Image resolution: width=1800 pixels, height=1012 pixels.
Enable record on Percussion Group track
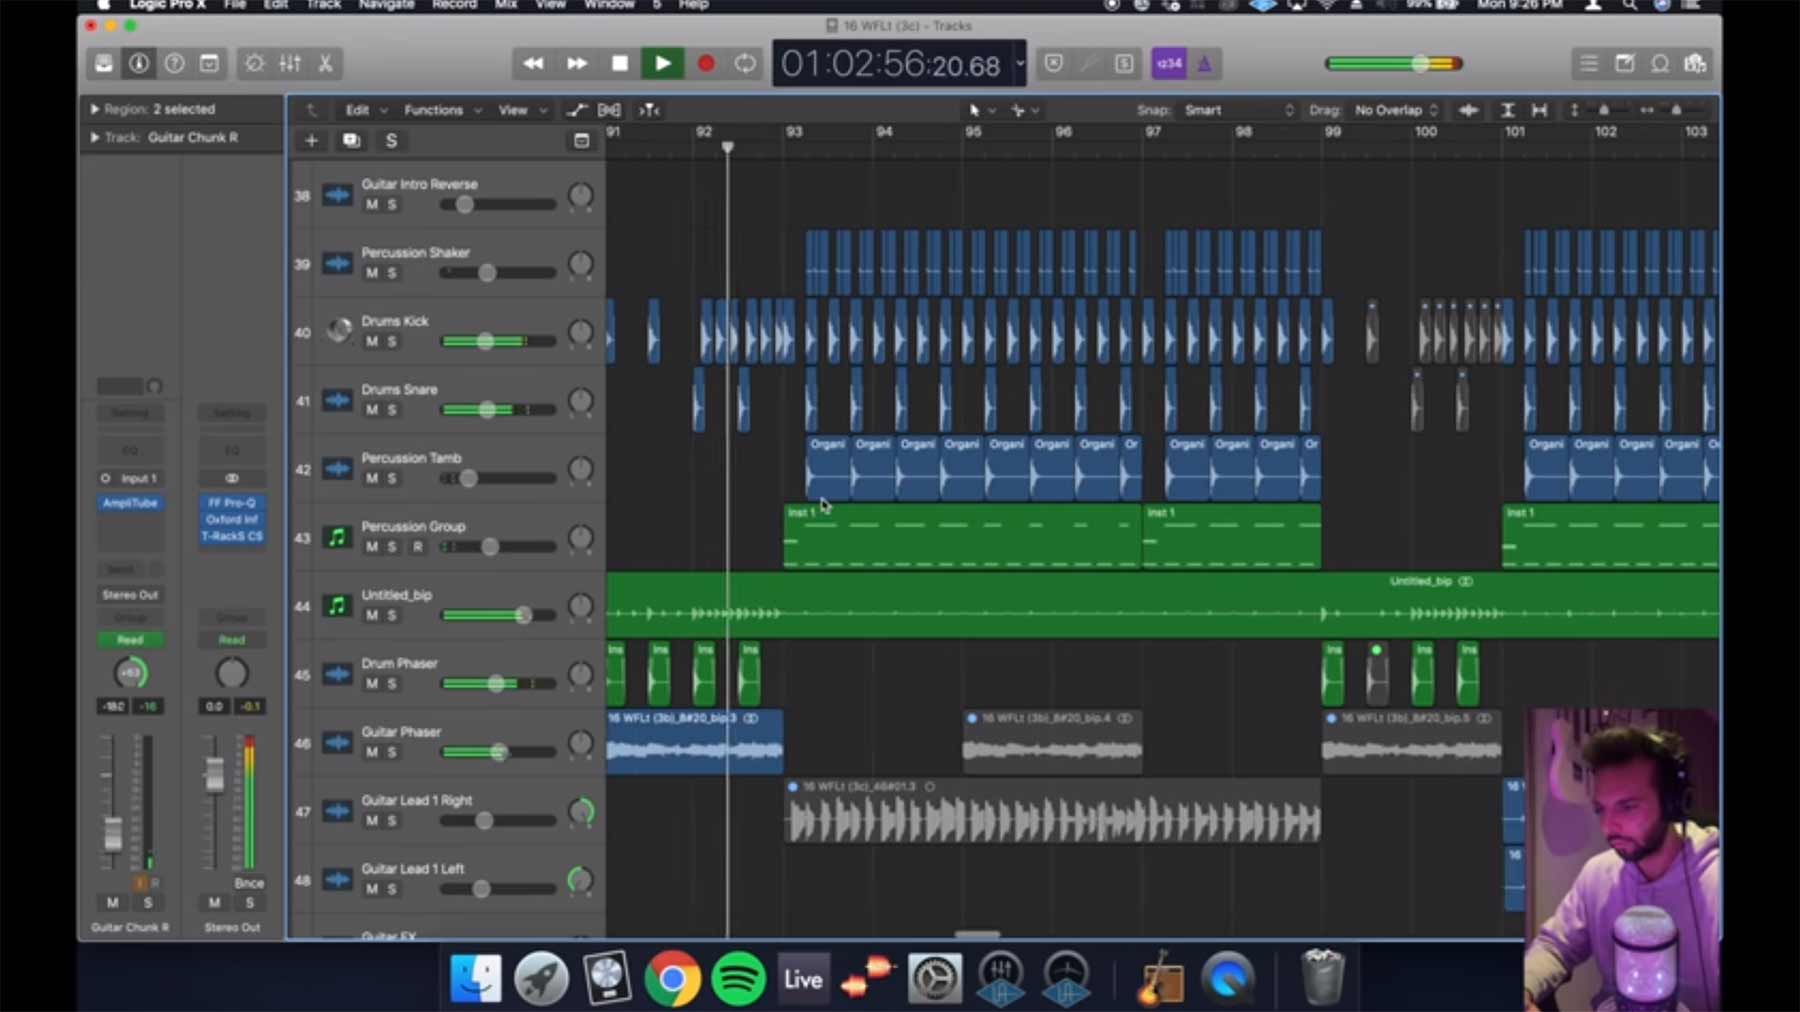pos(417,547)
